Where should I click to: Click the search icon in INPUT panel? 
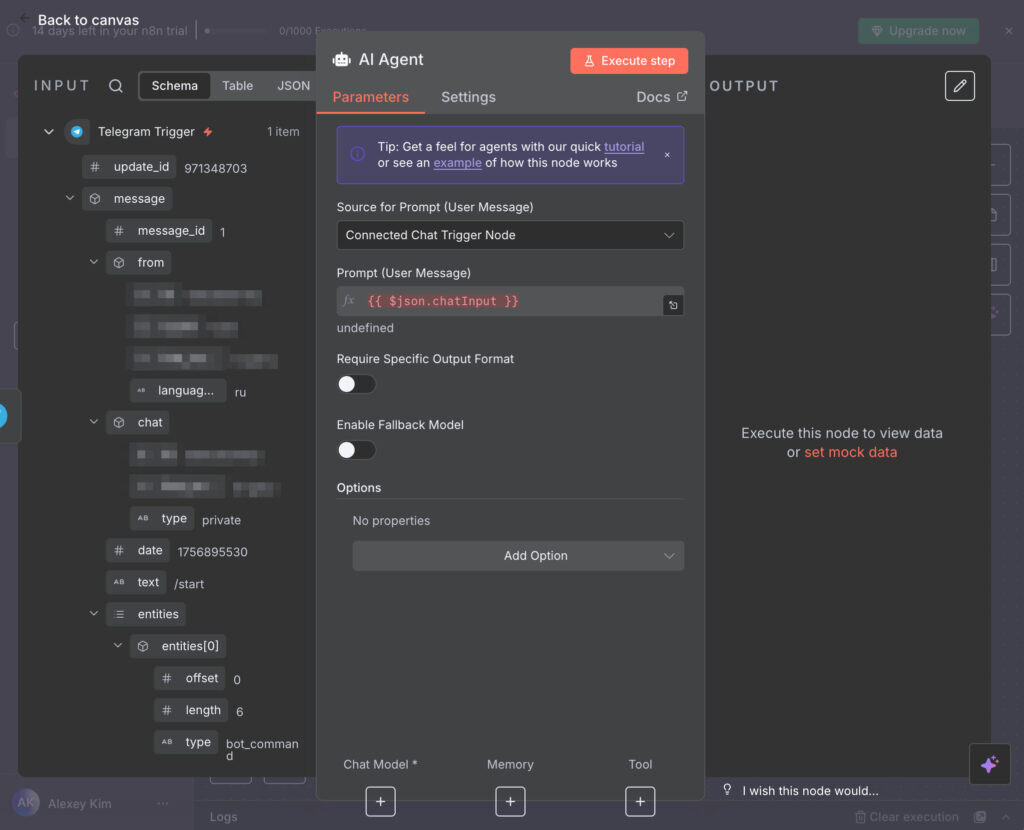(116, 86)
